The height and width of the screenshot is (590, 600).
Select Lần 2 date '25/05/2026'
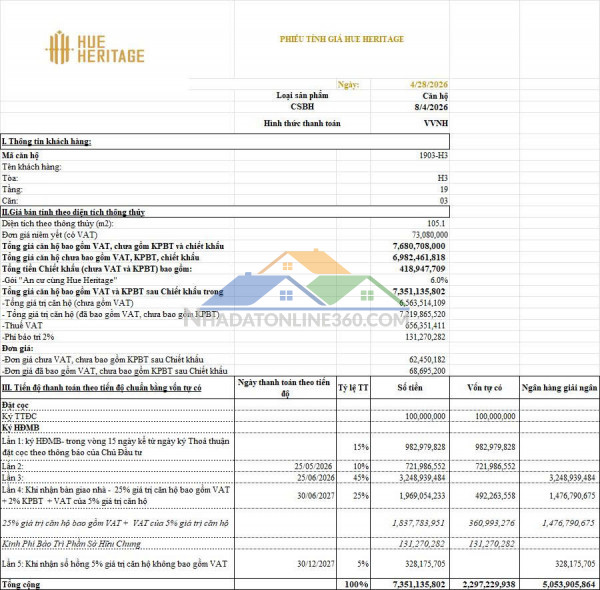click(x=313, y=466)
